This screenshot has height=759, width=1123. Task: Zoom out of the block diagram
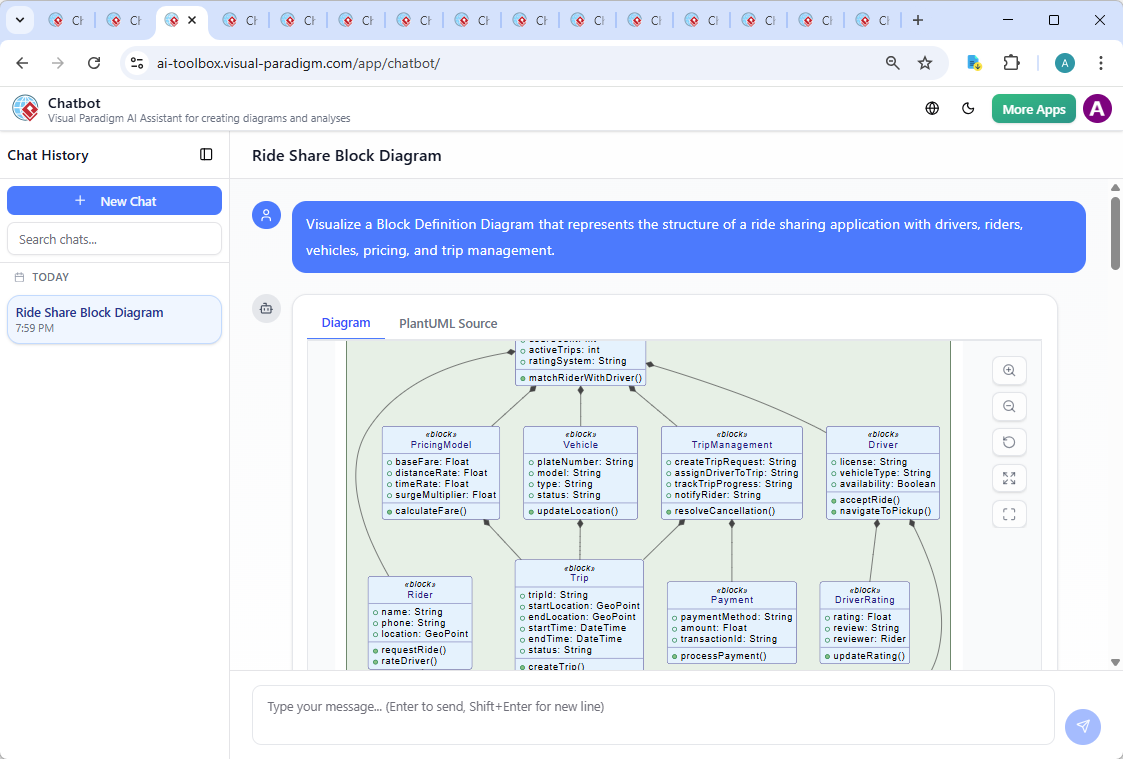[x=1009, y=406]
